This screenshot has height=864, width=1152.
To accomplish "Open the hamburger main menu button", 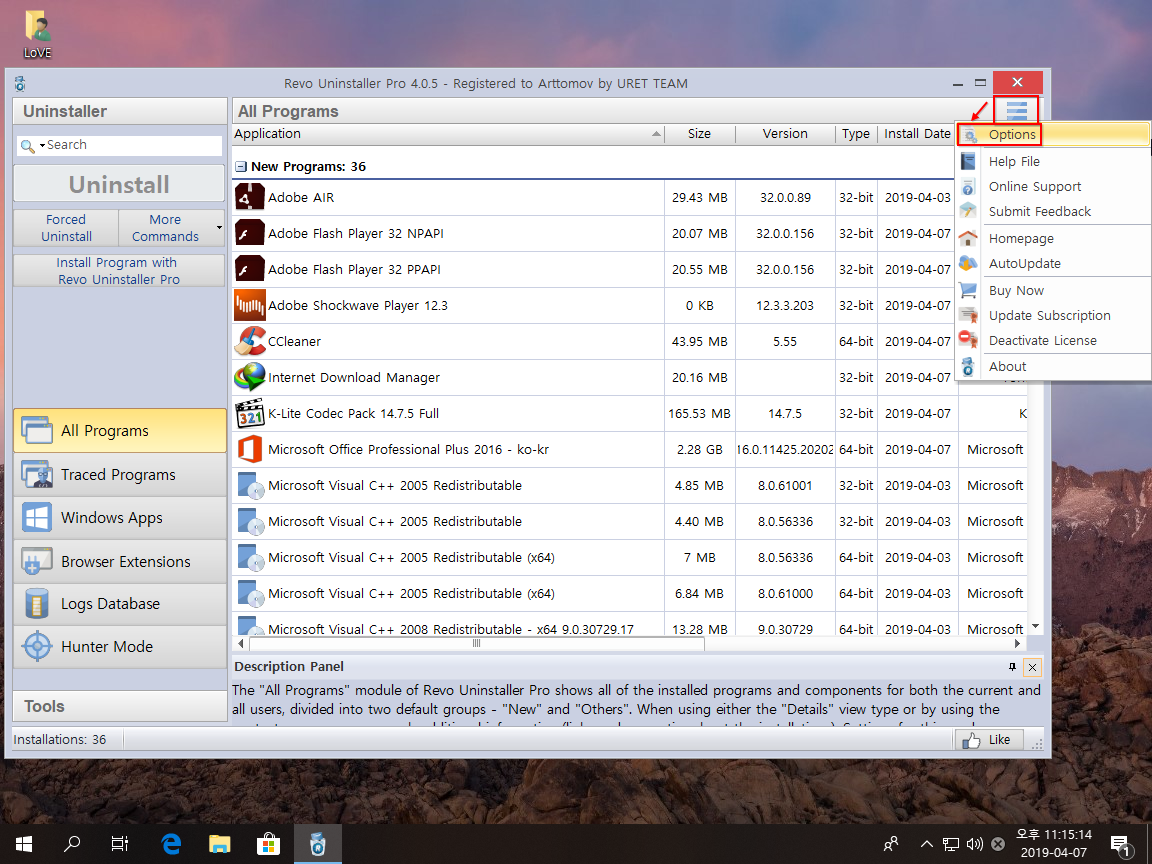I will (1016, 111).
